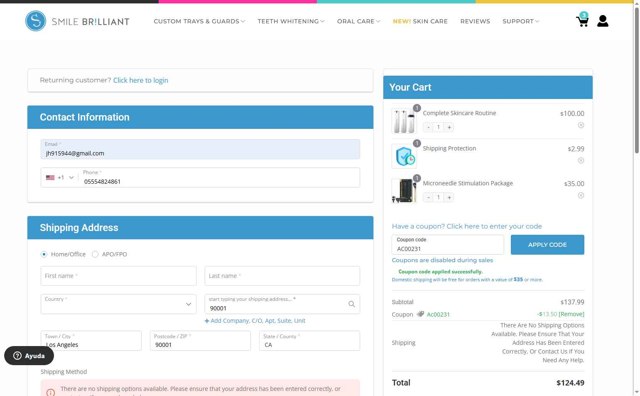Click the Microneedle Stimulation Package item name
The image size is (640, 396).
click(468, 183)
